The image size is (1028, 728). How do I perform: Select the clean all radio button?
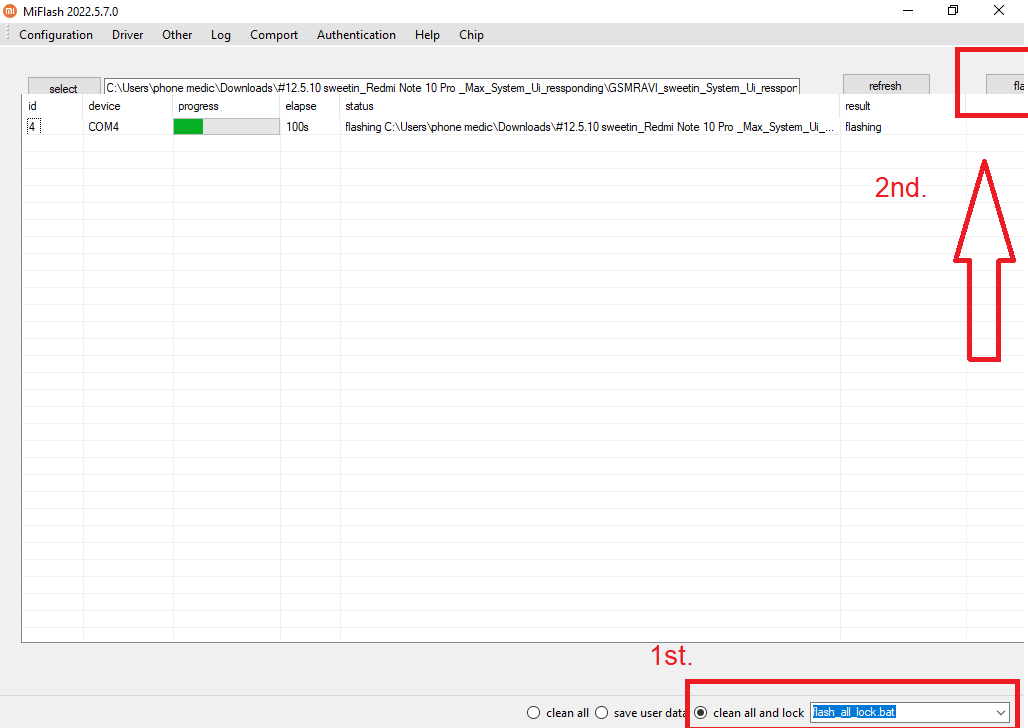(x=534, y=713)
